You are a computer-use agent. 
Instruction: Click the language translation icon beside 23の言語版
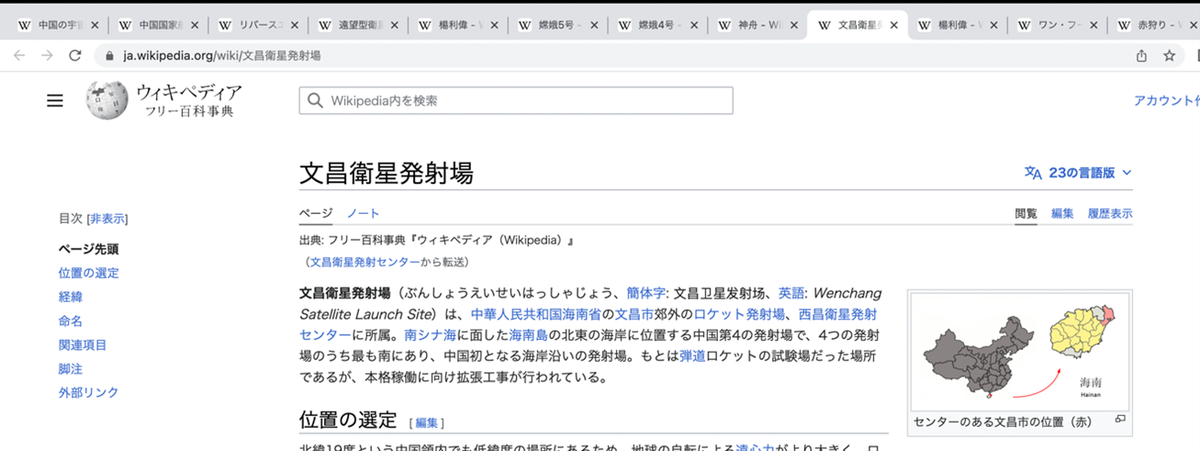click(x=1034, y=172)
